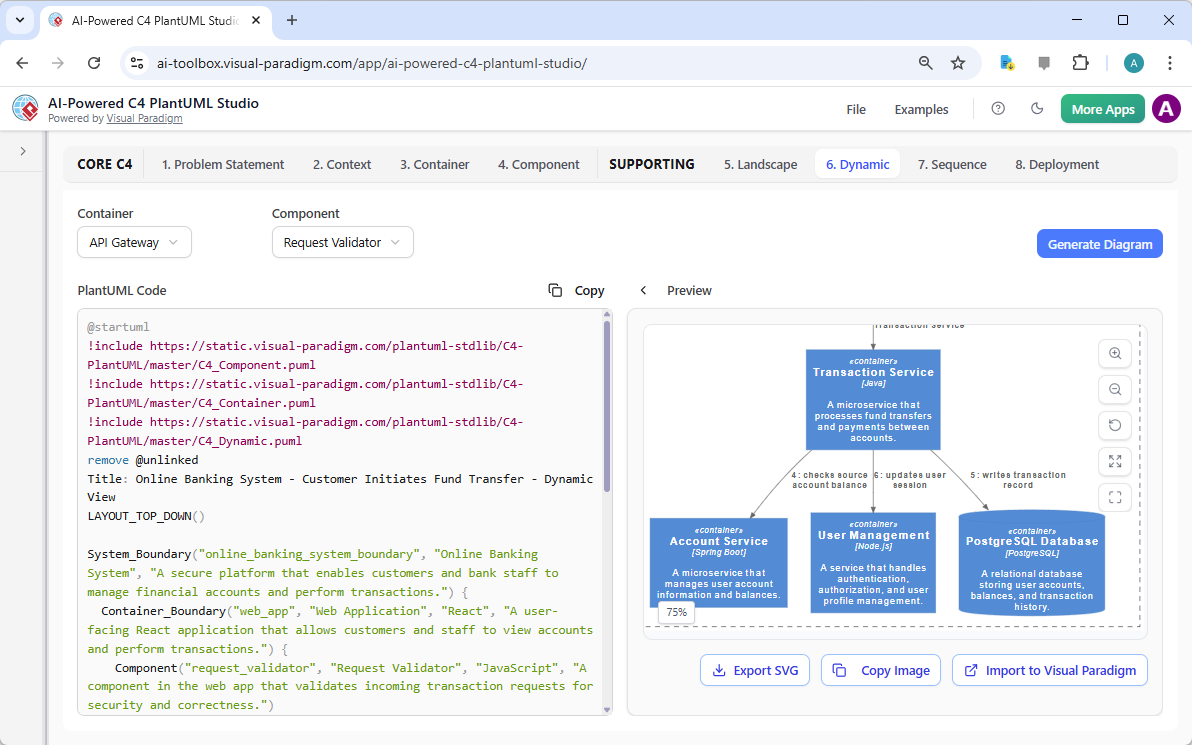Switch to the 3. Container tab
This screenshot has height=745, width=1192.
point(434,164)
